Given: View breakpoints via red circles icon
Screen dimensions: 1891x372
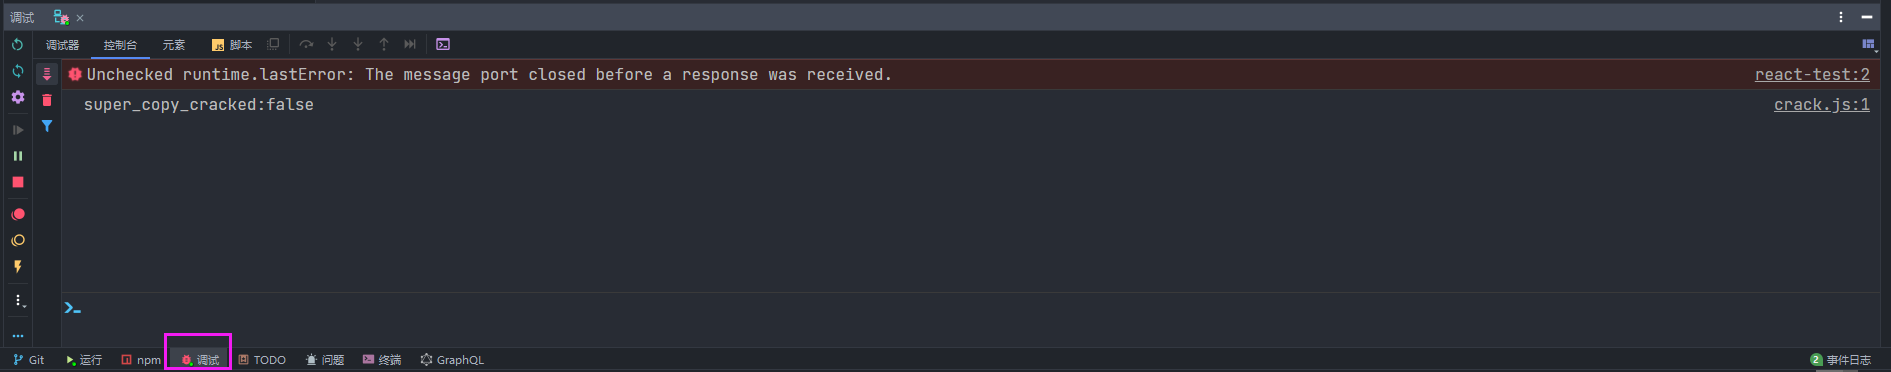Looking at the screenshot, I should [x=17, y=214].
